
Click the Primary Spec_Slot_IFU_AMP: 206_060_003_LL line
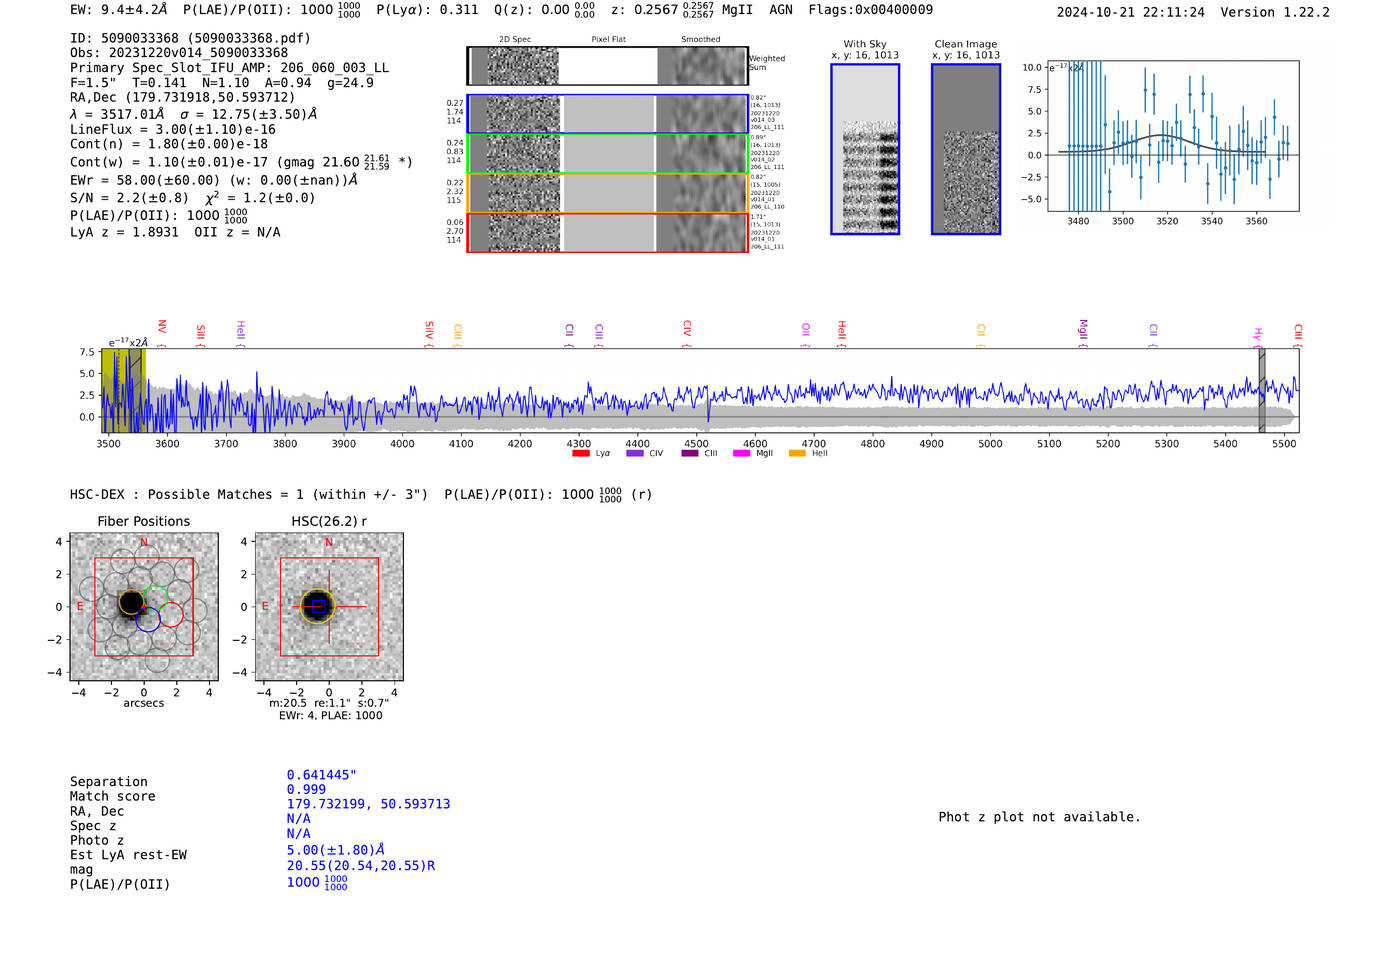(229, 67)
